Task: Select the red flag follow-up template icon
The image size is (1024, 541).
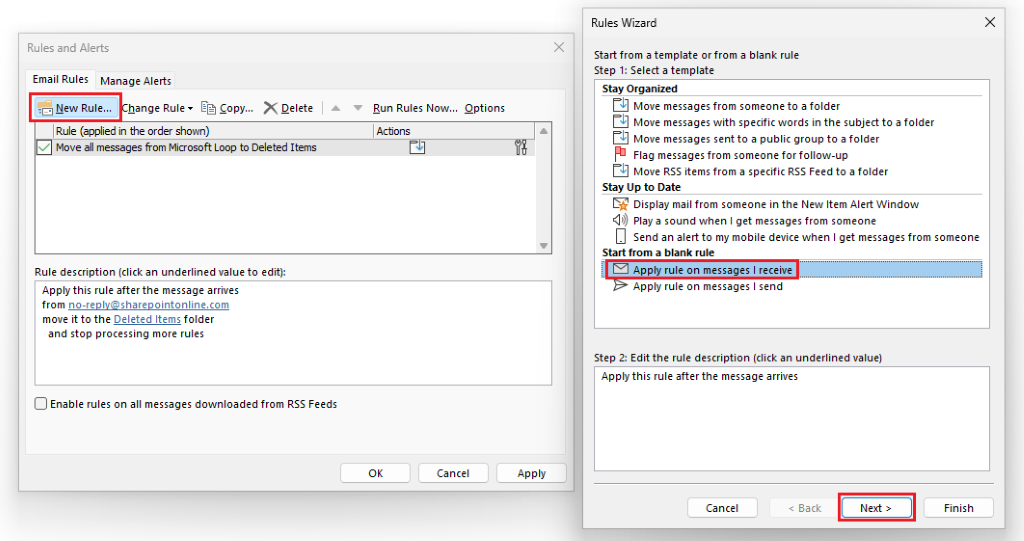Action: pos(620,154)
